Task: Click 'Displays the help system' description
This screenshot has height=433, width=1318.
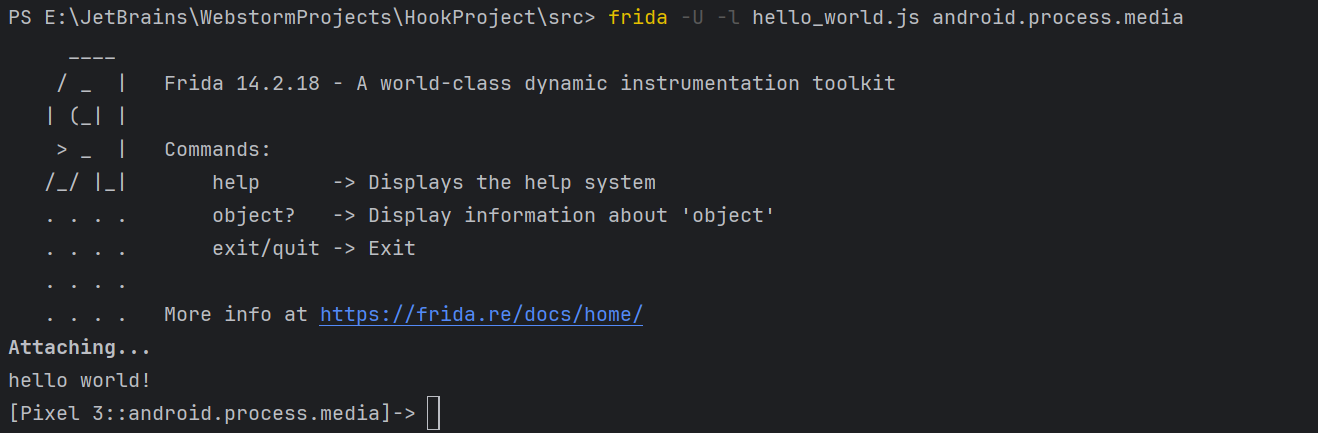Action: tap(512, 183)
